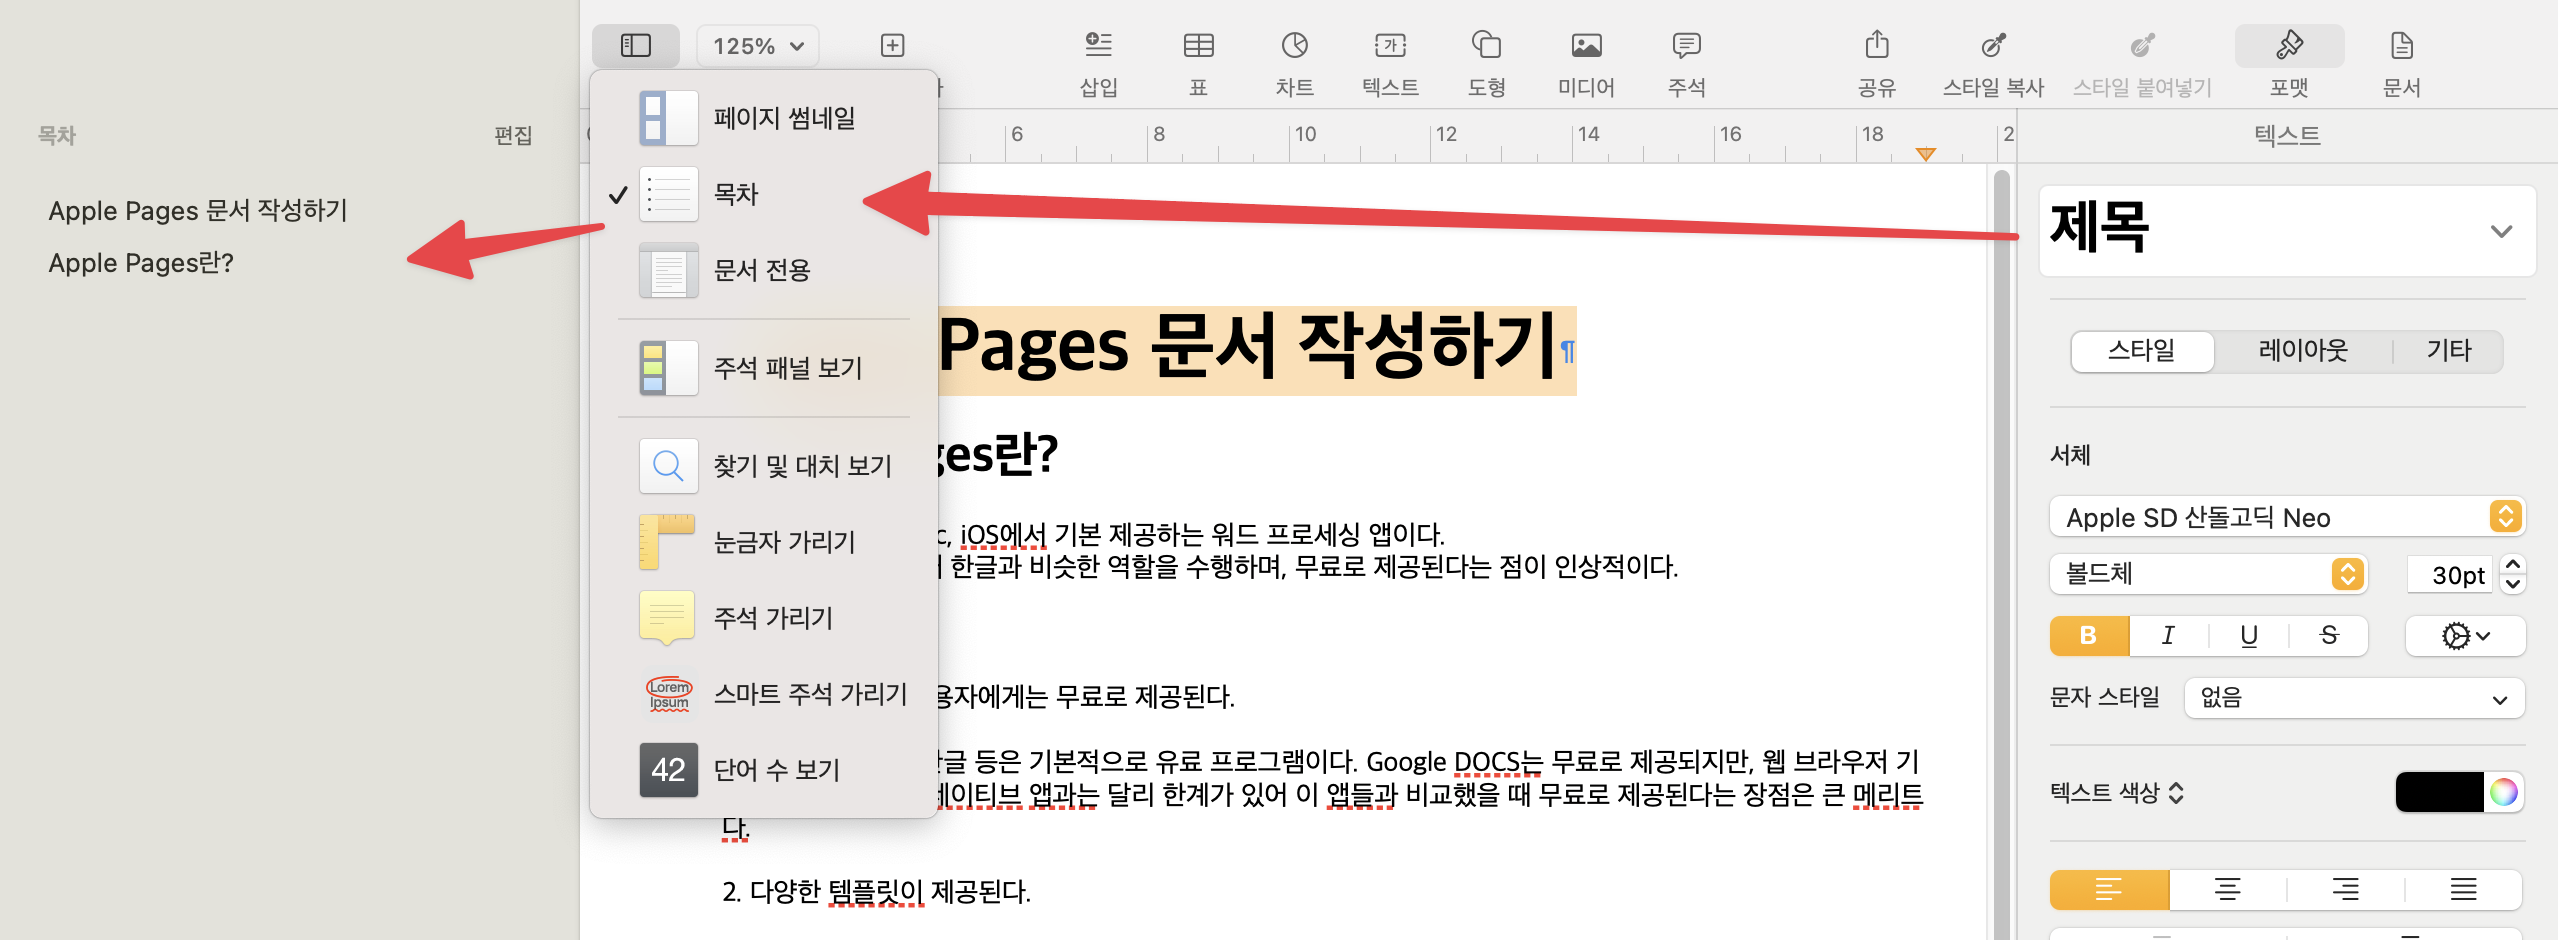Click the 30pt font size field
The image size is (2558, 940).
click(2450, 575)
